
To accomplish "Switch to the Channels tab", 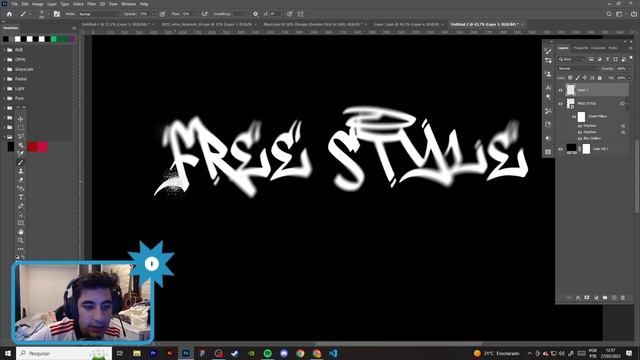I will [598, 48].
